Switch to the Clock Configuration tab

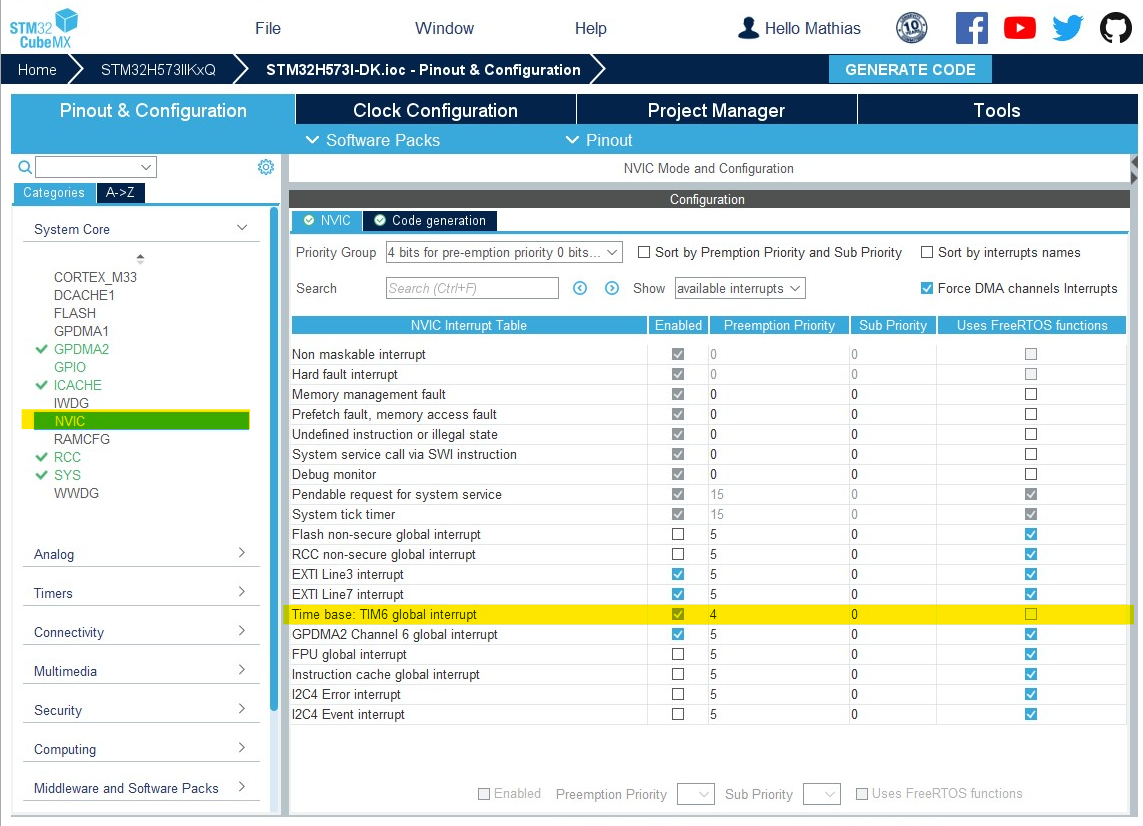[435, 111]
